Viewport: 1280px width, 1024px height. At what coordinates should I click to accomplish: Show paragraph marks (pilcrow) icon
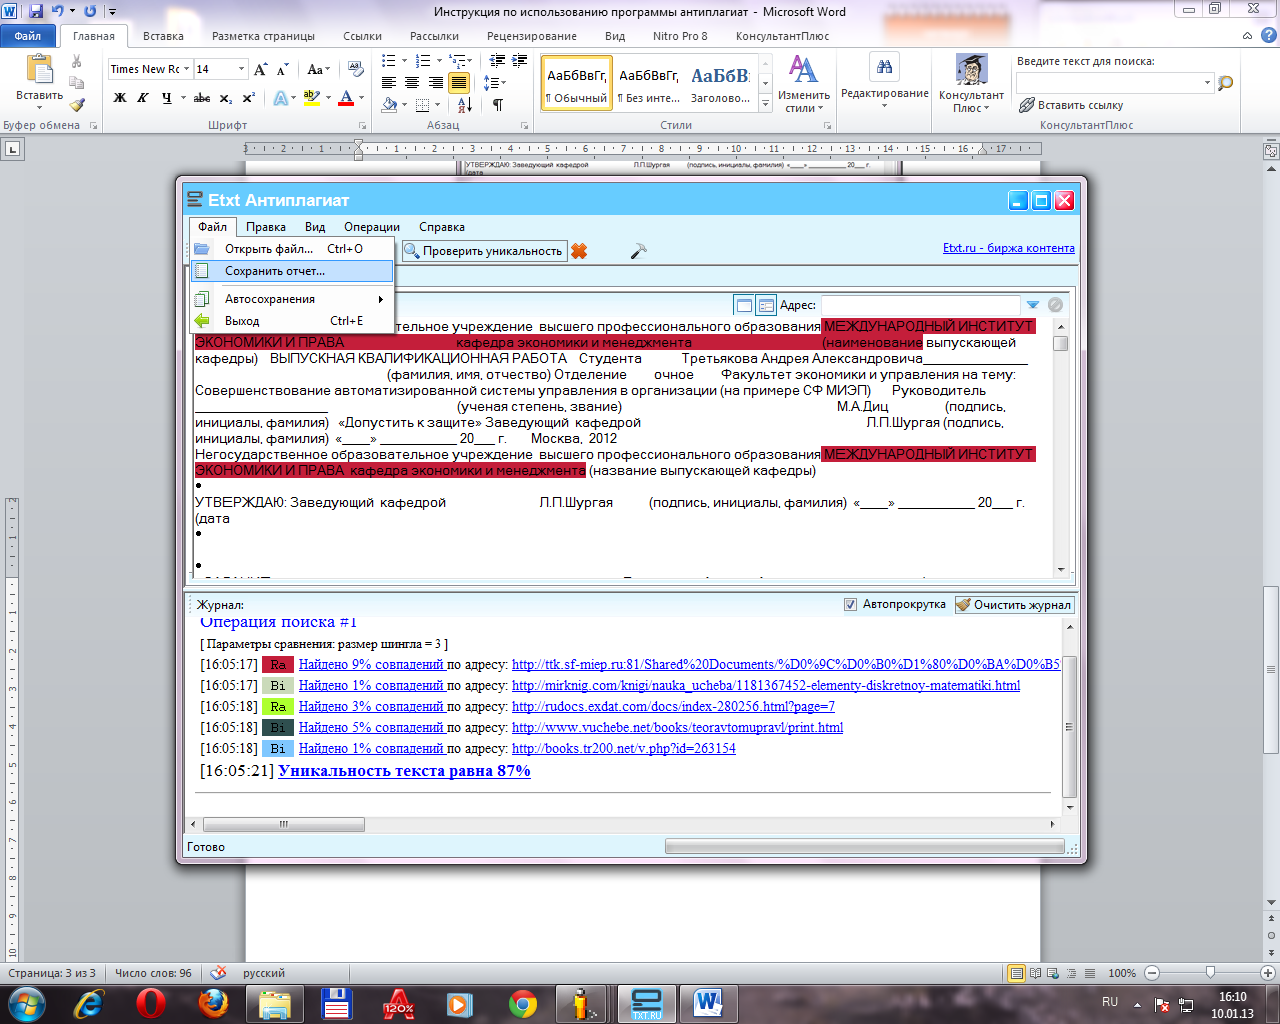[x=497, y=105]
